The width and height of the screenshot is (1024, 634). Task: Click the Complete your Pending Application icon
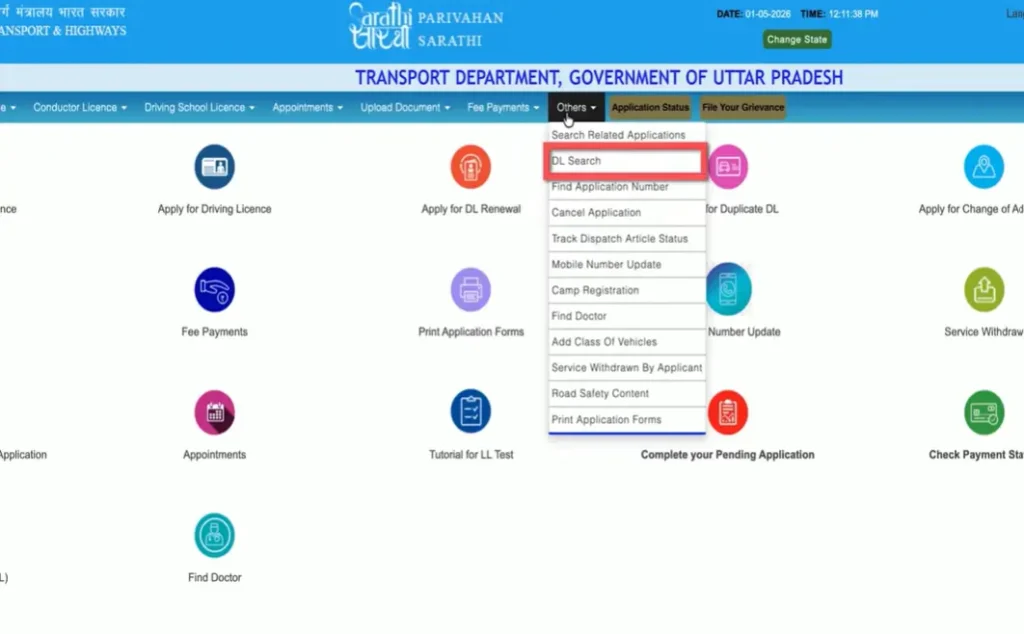[728, 412]
